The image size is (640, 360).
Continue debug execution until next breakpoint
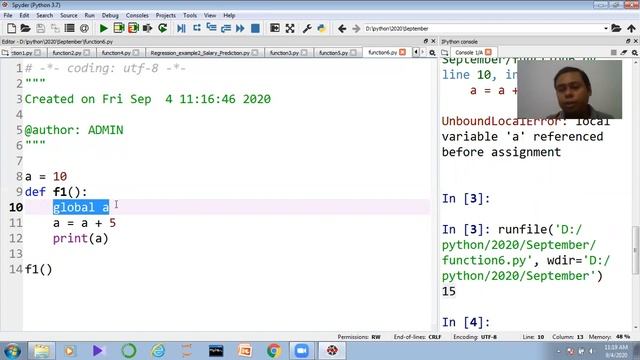coord(240,28)
